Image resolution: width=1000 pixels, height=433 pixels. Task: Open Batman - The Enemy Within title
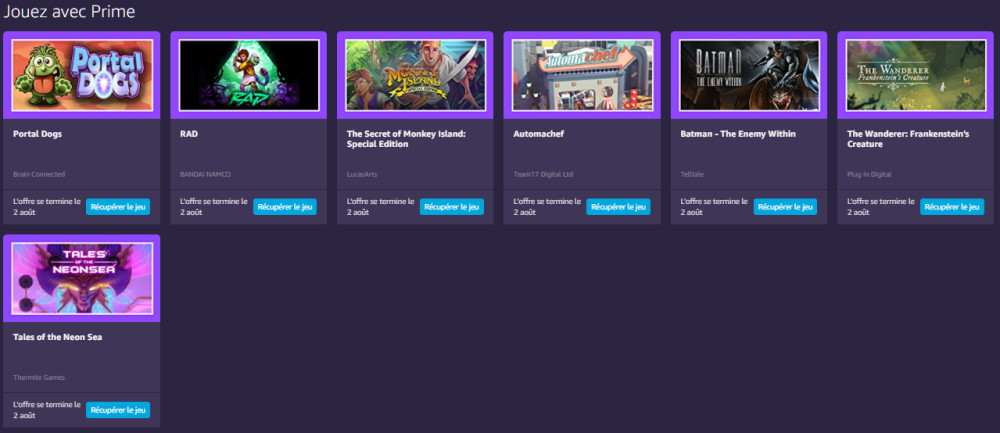coord(738,134)
